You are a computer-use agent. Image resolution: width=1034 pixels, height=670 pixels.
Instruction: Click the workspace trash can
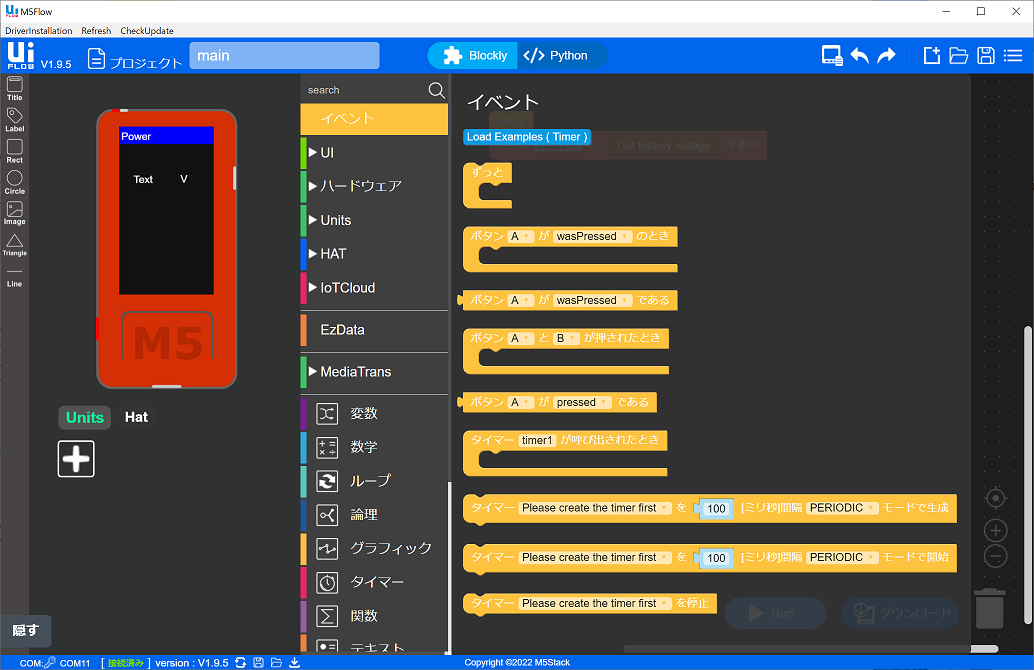989,608
